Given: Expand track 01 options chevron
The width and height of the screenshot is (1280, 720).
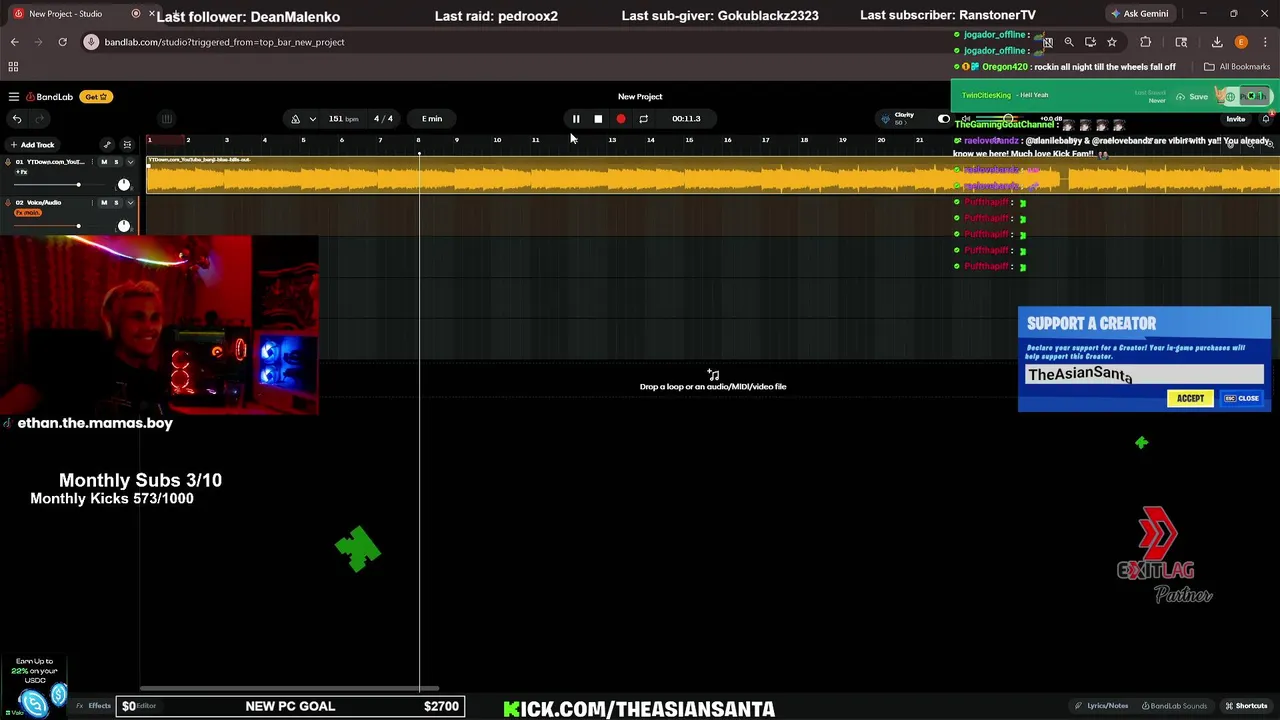Looking at the screenshot, I should [x=130, y=162].
